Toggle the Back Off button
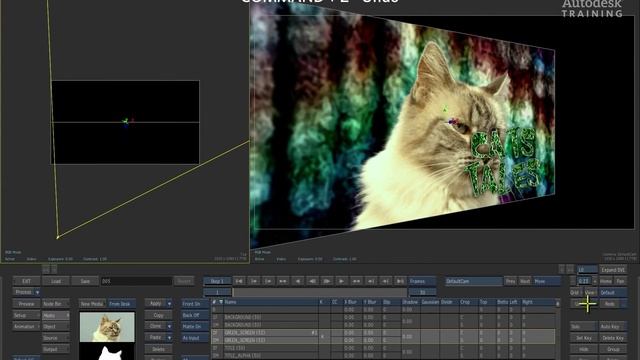 click(x=195, y=315)
